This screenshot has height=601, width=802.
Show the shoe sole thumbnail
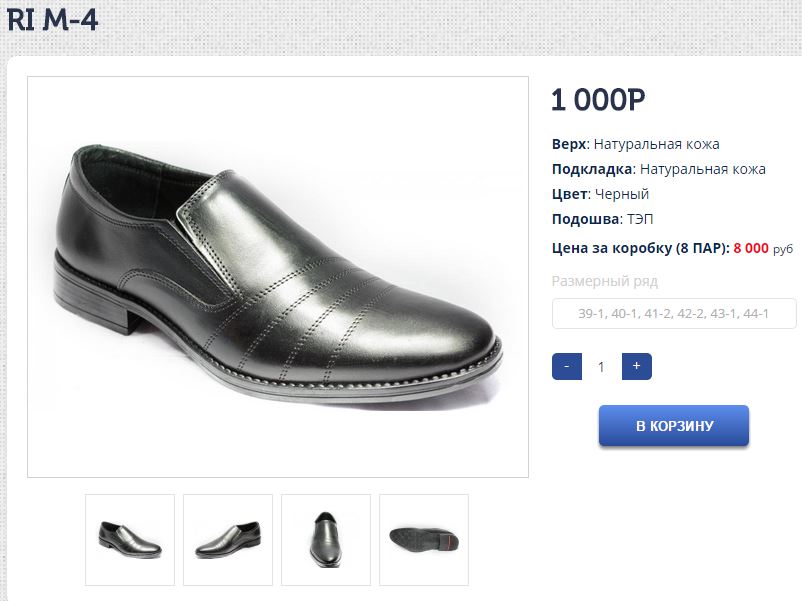pyautogui.click(x=424, y=539)
